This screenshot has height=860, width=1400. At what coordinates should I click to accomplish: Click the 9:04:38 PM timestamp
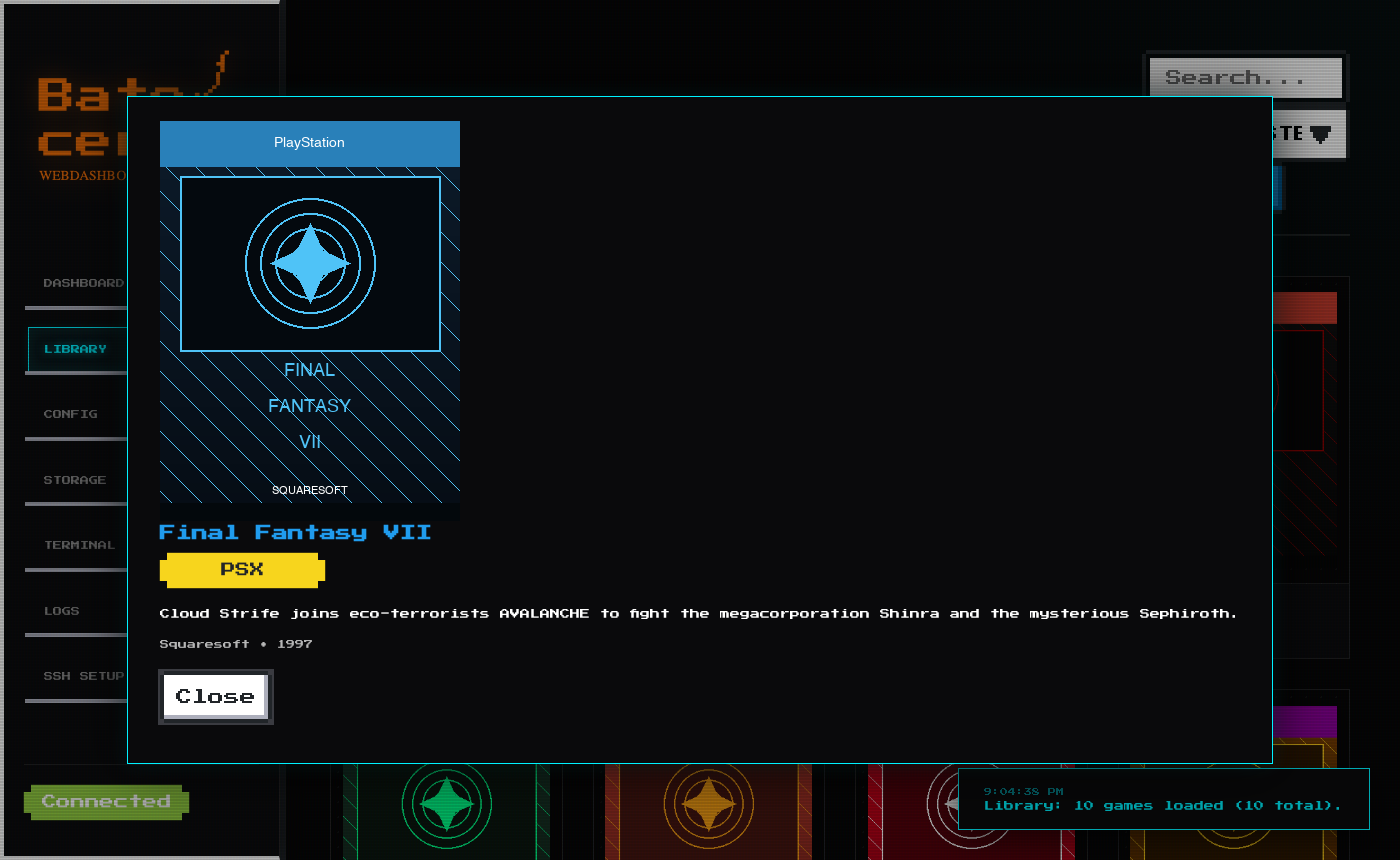coord(1023,791)
